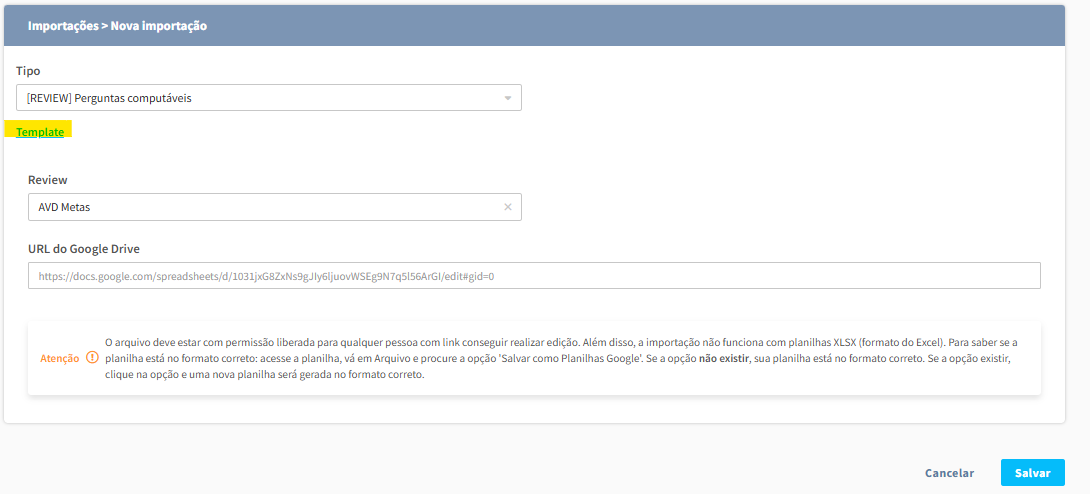1090x494 pixels.
Task: Focus the URL do Google Drive field
Action: click(534, 276)
